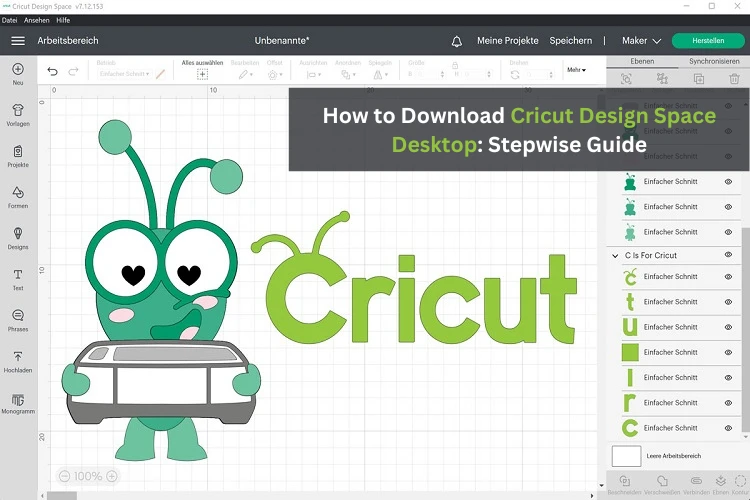This screenshot has width=750, height=500.
Task: Open the Datei menu
Action: click(9, 20)
